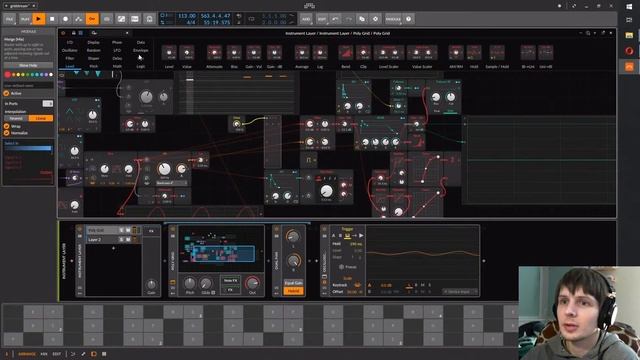Toggle the orange overdub button
The width and height of the screenshot is (640, 360).
click(92, 19)
